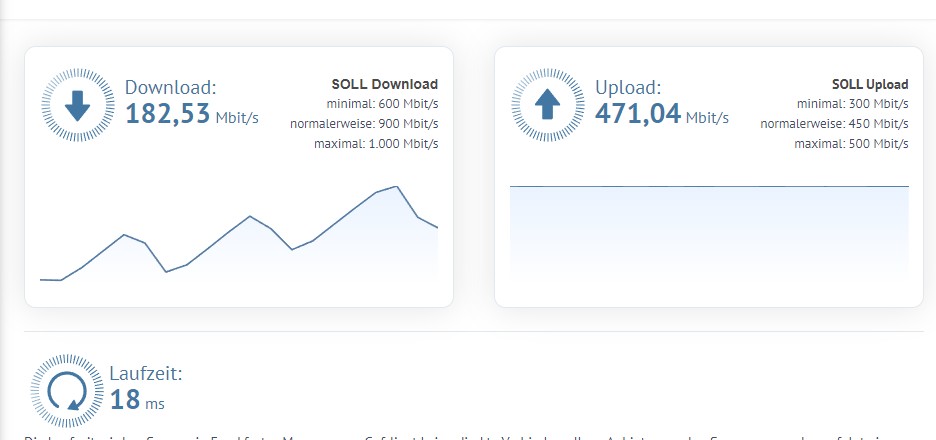Select upload minimal: 300 Mbit/s text

click(x=853, y=104)
